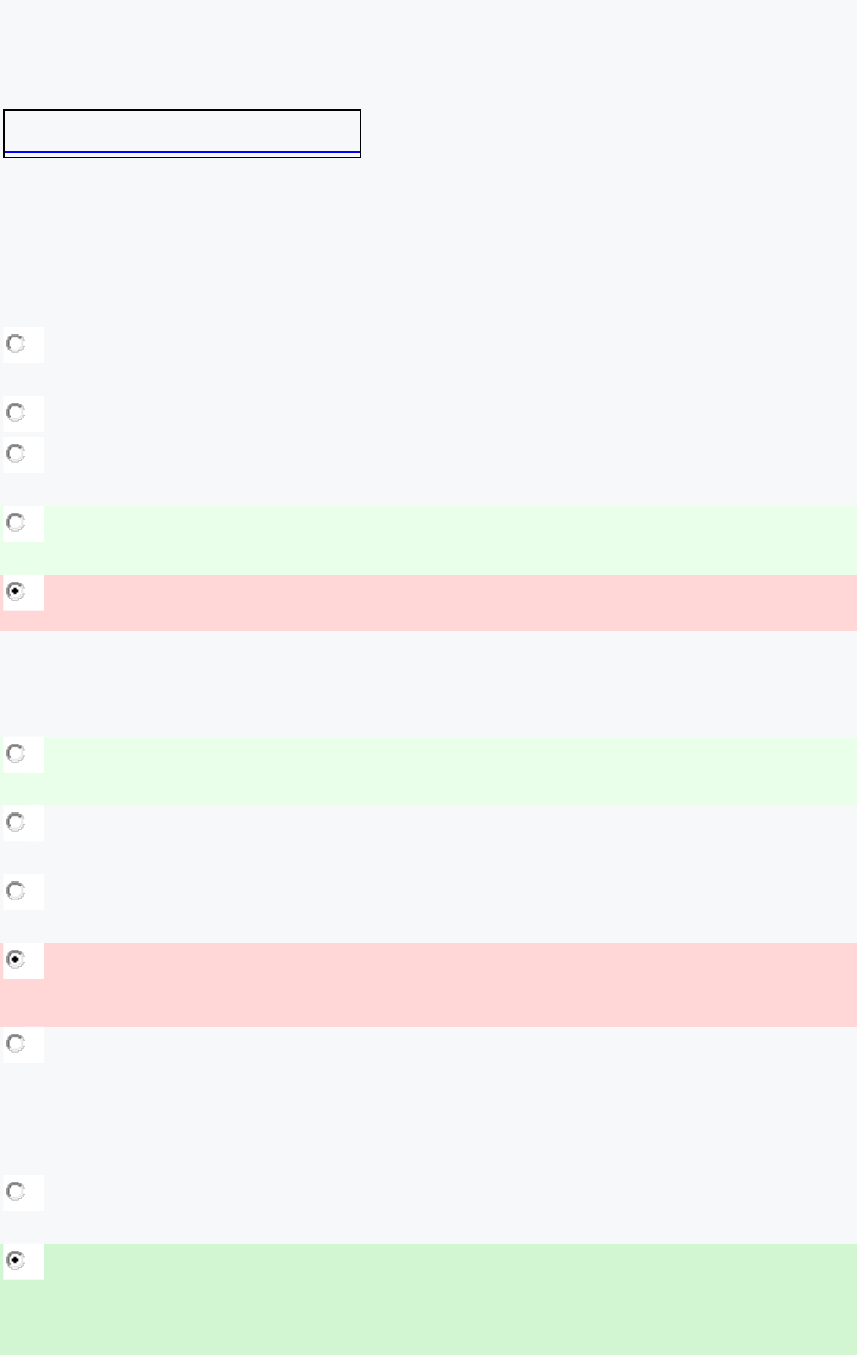Select second radio button in top question group

(x=16, y=412)
